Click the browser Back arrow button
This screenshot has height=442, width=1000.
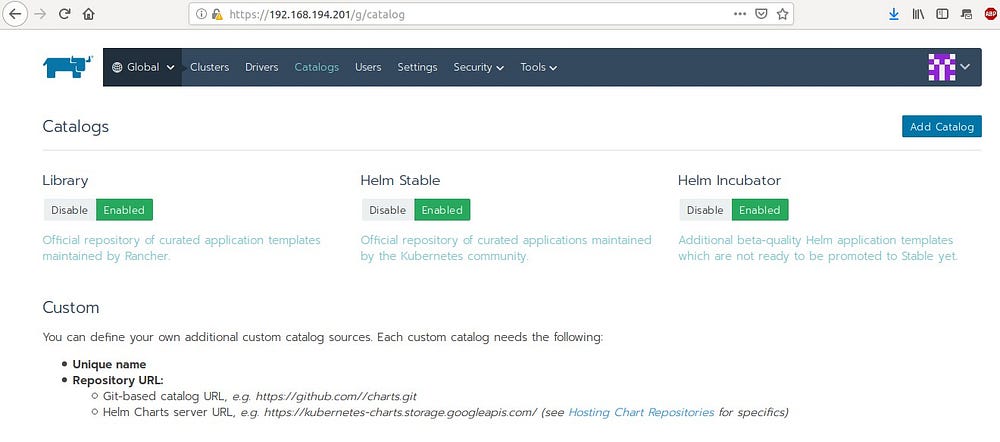(14, 13)
